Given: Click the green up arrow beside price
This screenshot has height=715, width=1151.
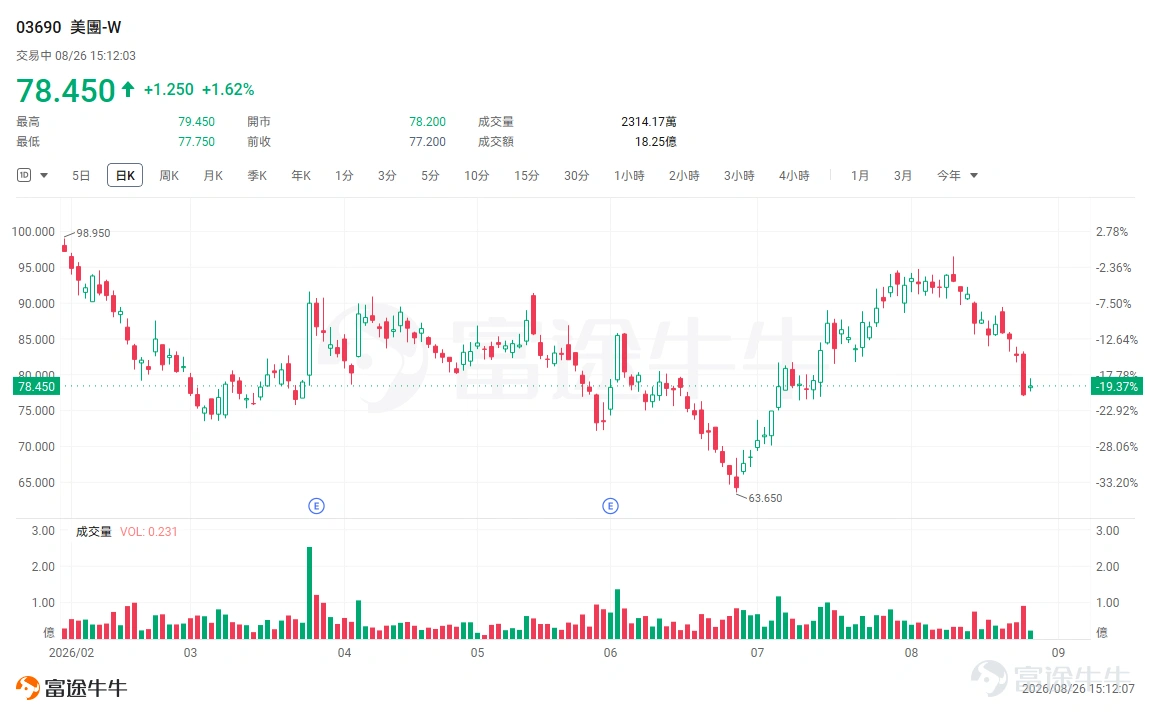Looking at the screenshot, I should click(x=128, y=90).
